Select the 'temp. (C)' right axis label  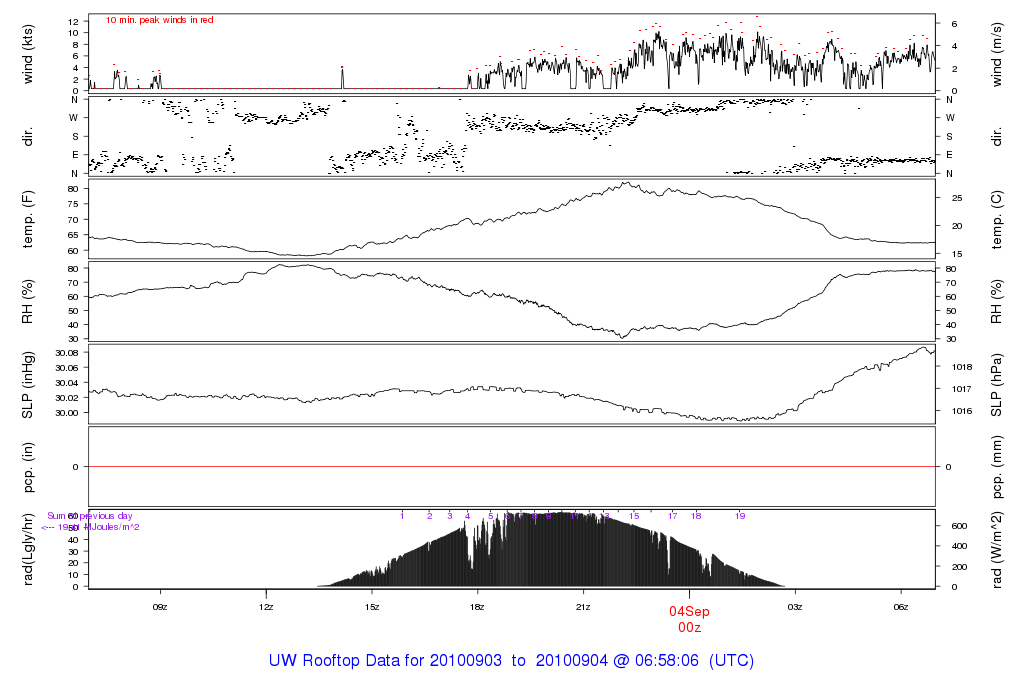click(997, 219)
